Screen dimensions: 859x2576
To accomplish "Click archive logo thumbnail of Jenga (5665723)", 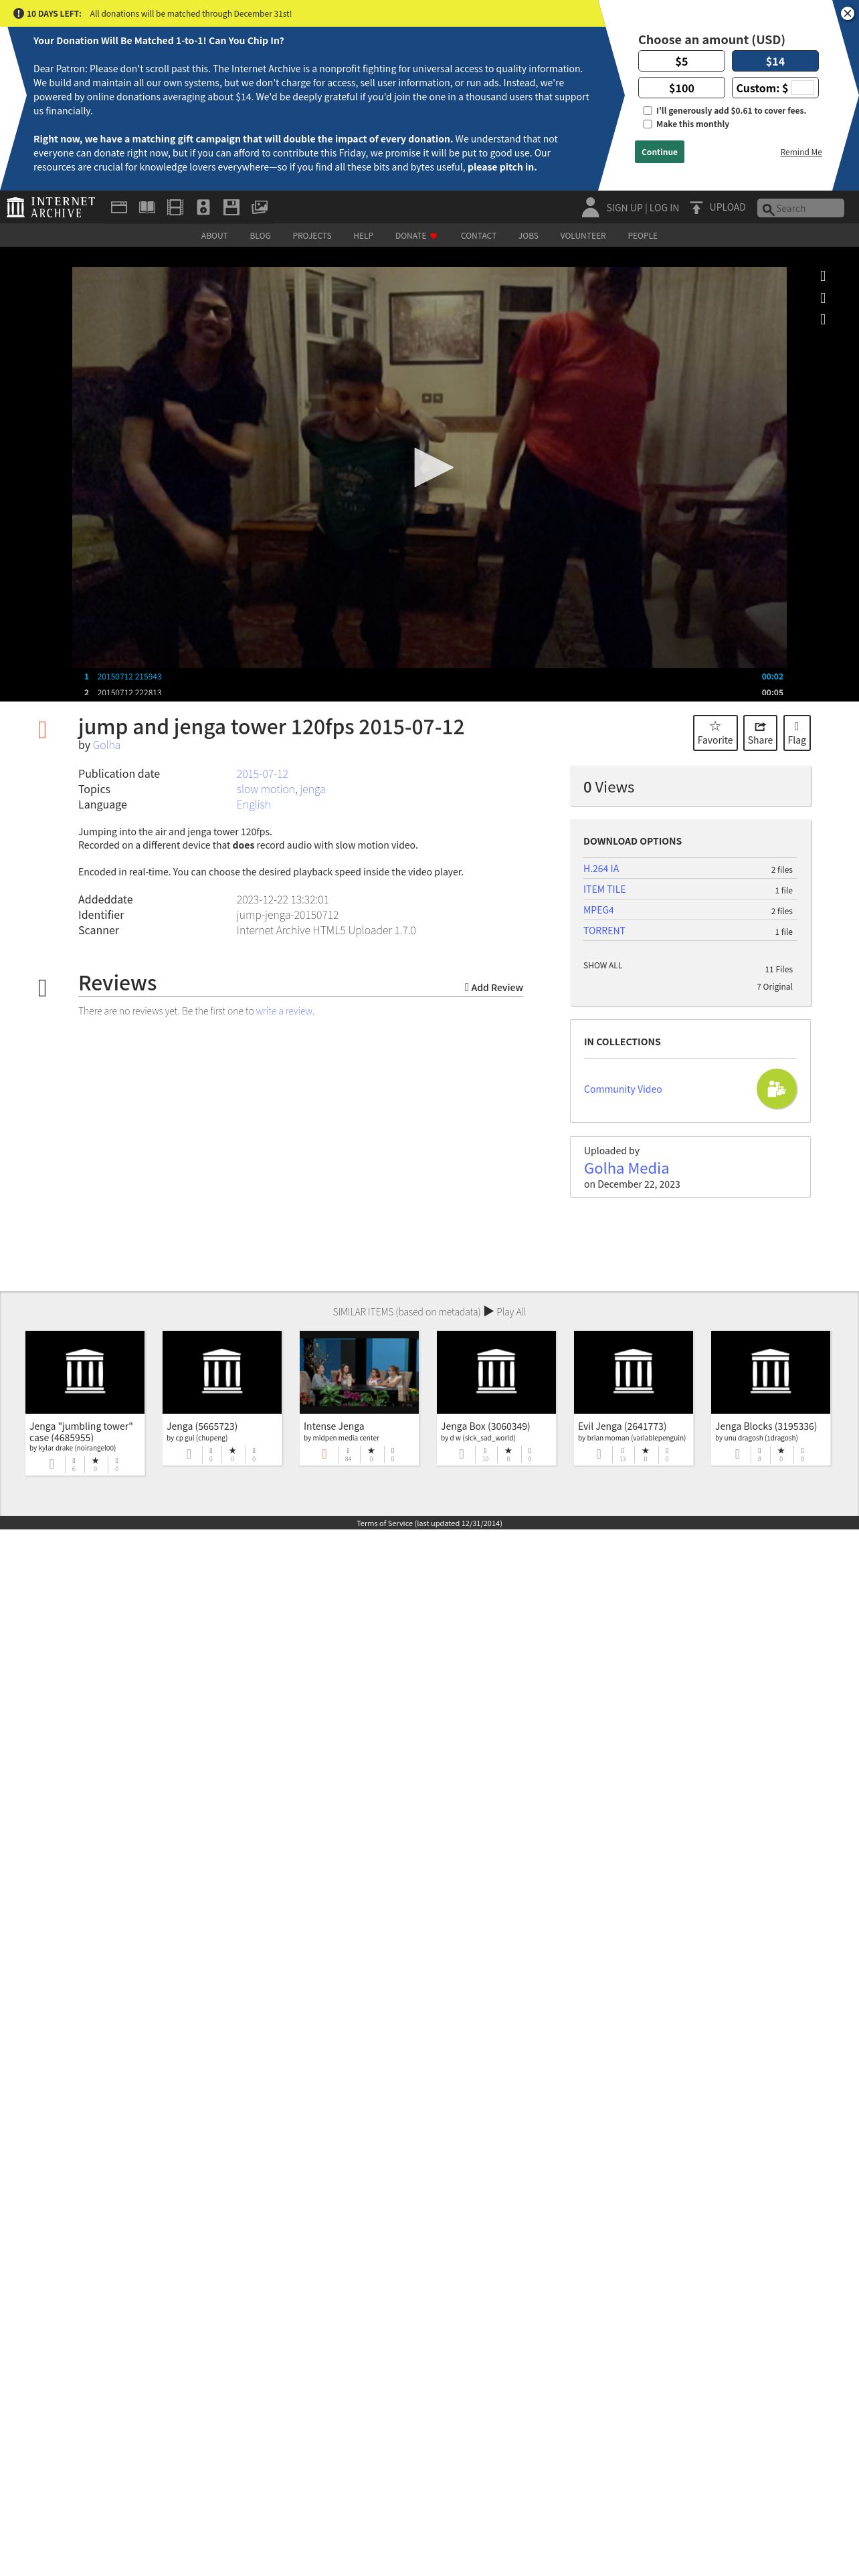I will (222, 1372).
